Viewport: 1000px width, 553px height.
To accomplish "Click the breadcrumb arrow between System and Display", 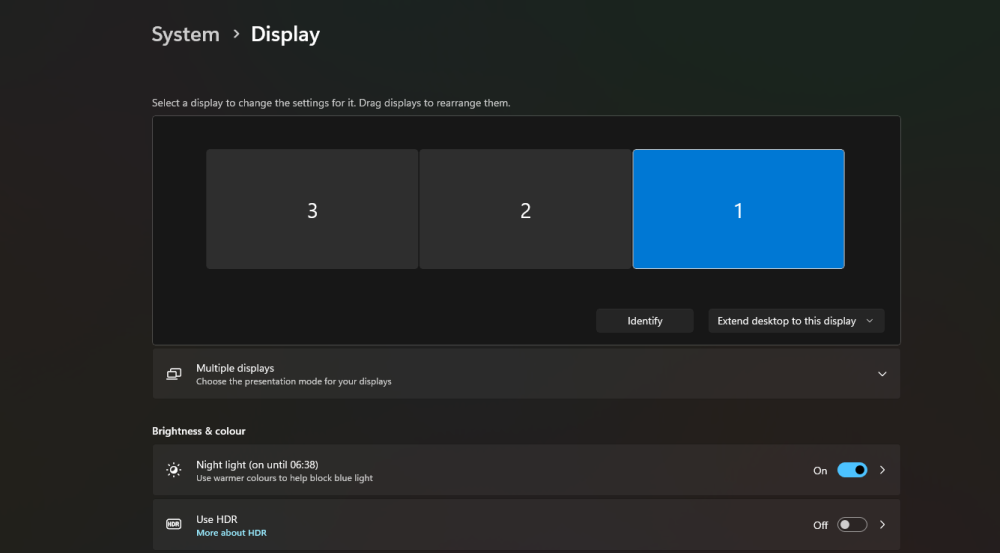I will tap(236, 34).
